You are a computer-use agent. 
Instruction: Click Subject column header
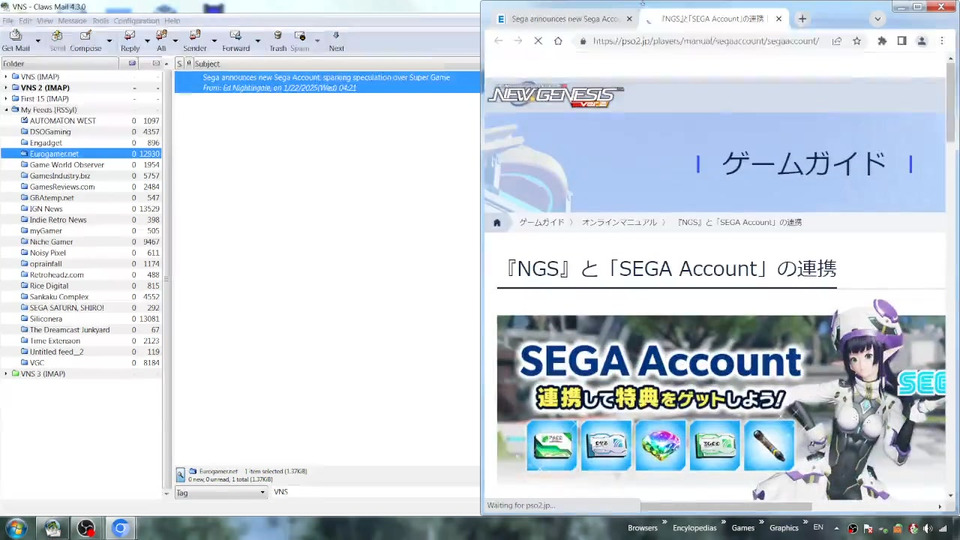[x=336, y=64]
